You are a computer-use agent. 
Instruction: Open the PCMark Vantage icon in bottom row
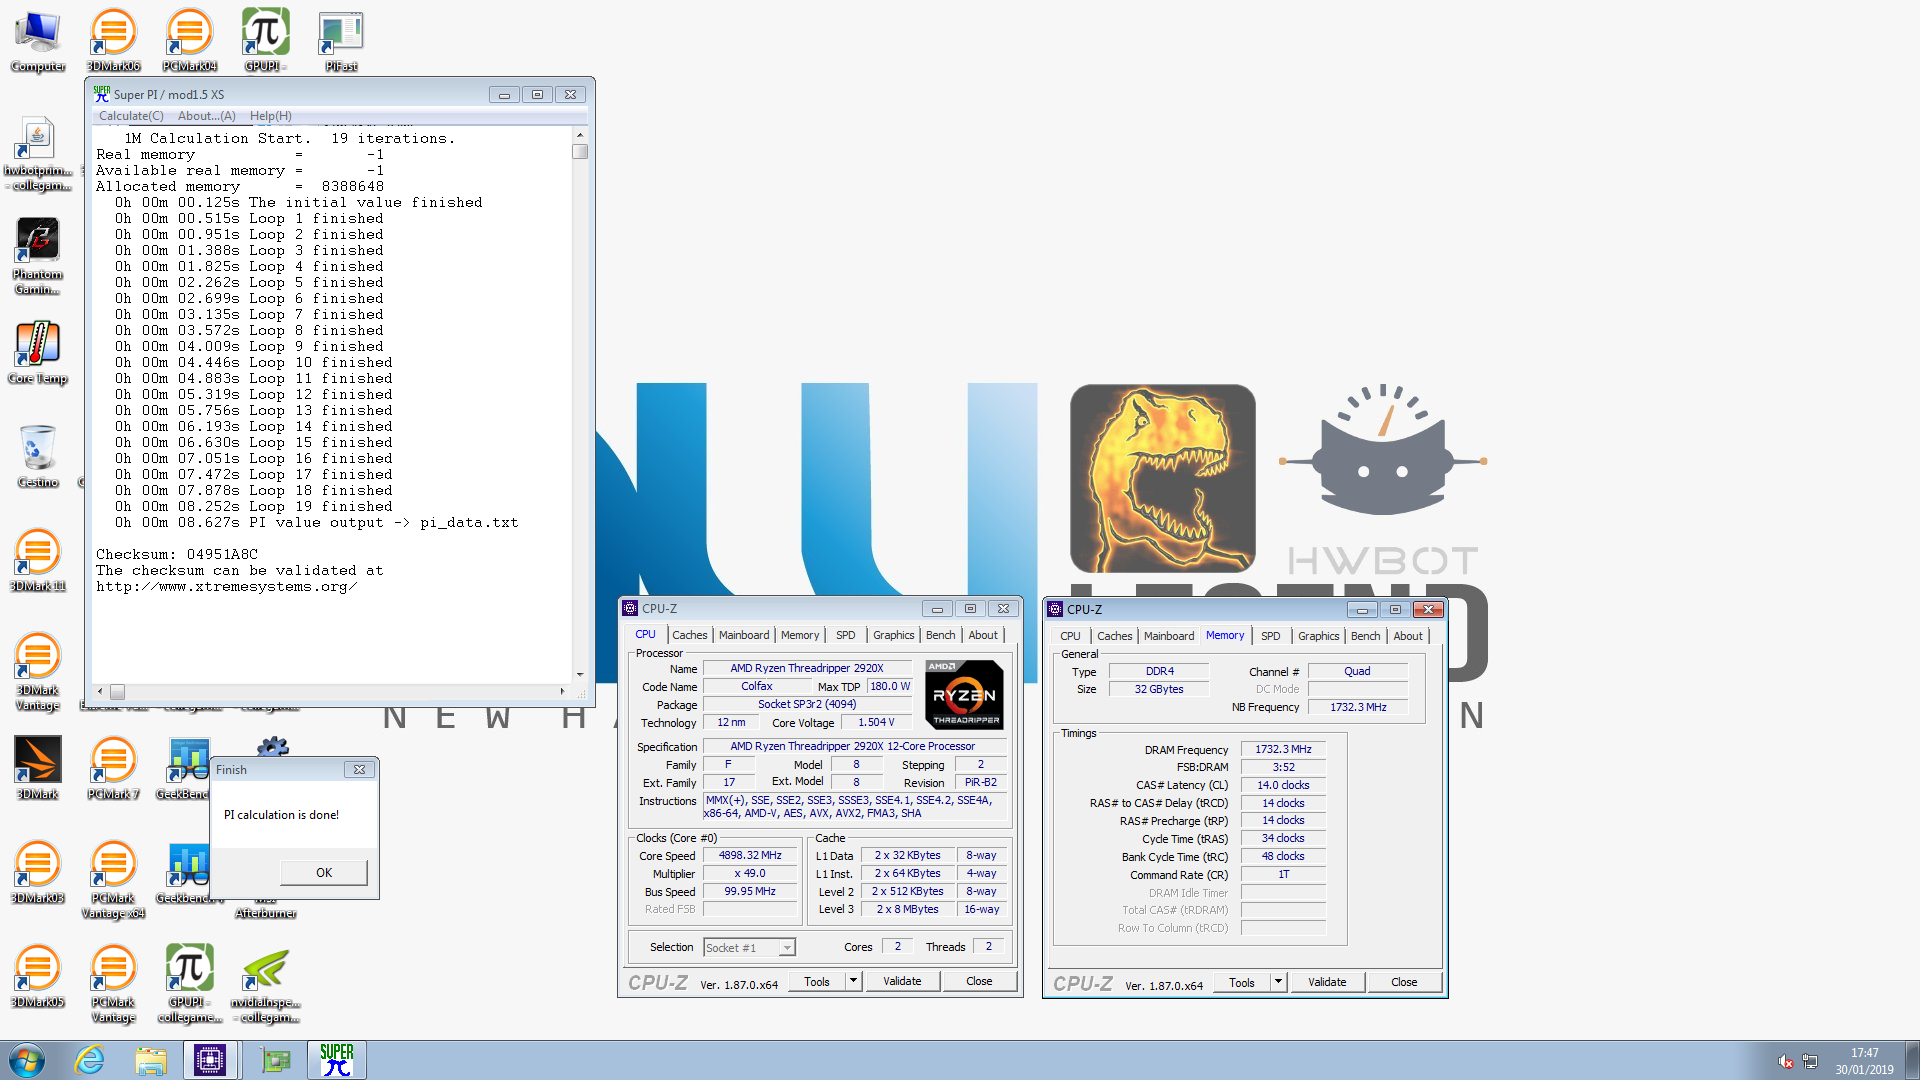(x=113, y=984)
